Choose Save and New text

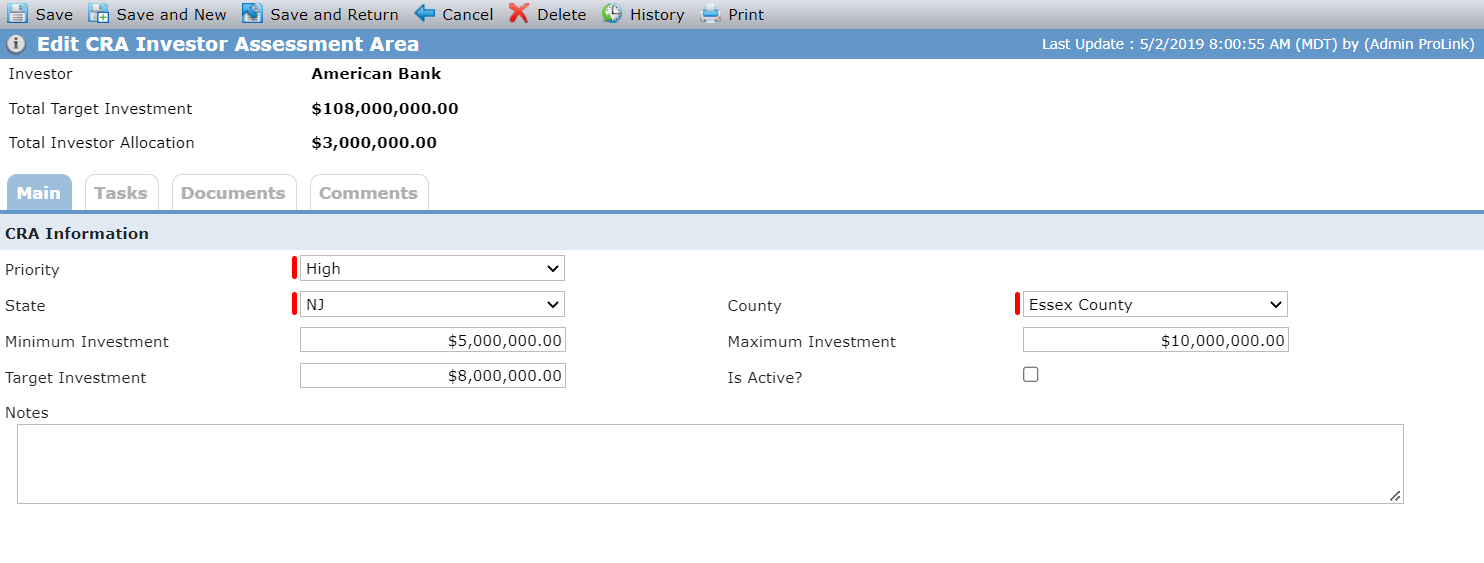click(x=171, y=15)
